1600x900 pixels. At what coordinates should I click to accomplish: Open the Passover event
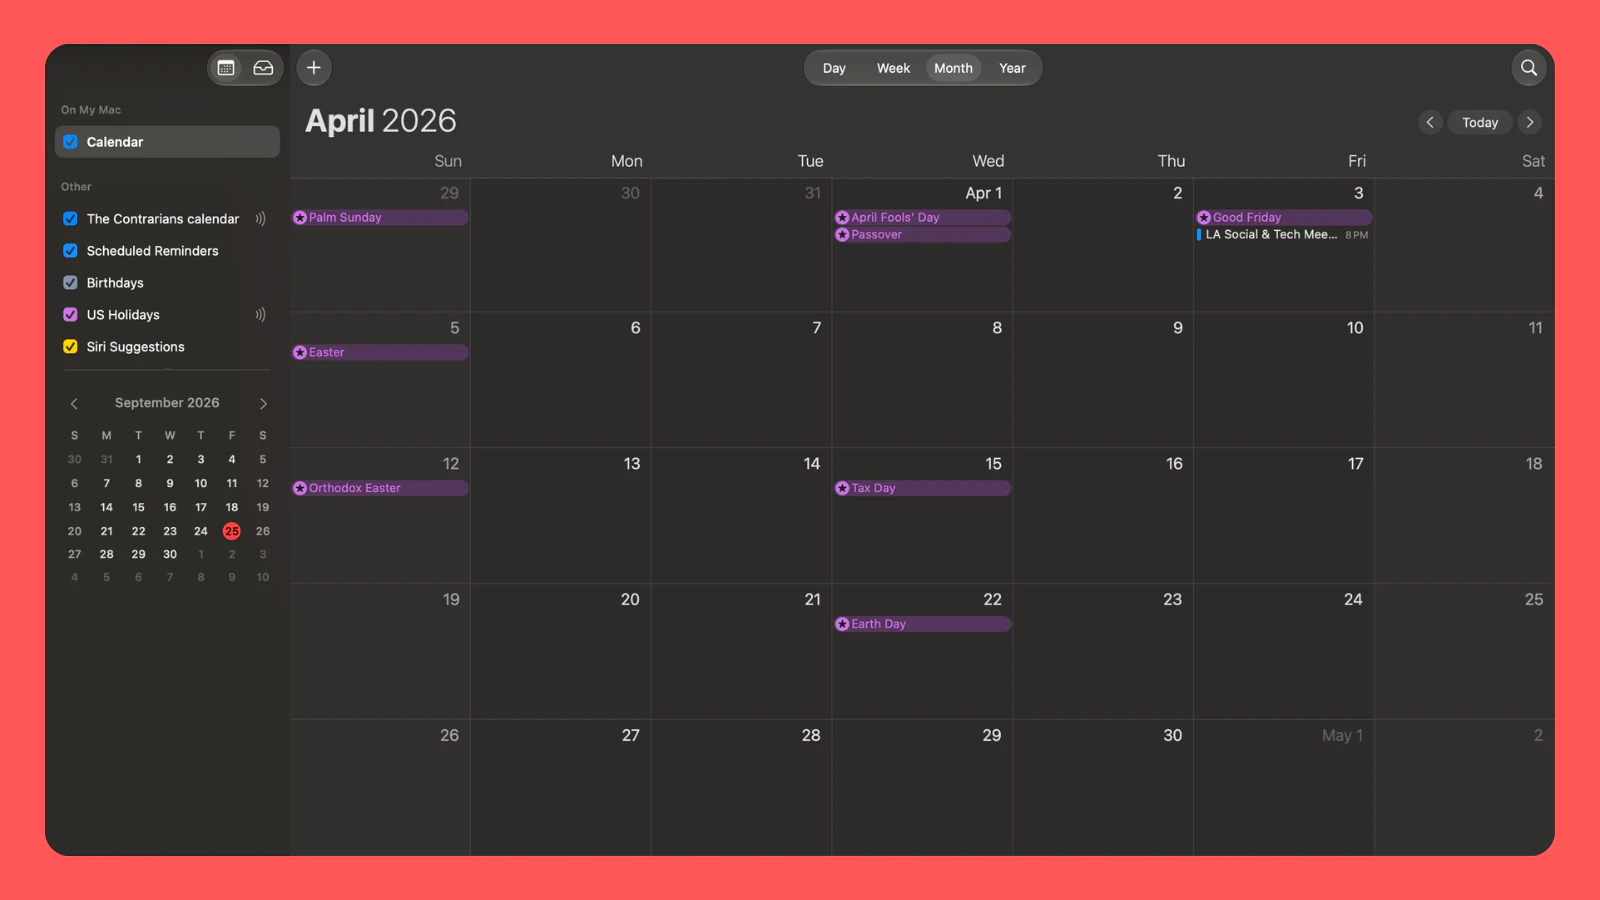[922, 235]
